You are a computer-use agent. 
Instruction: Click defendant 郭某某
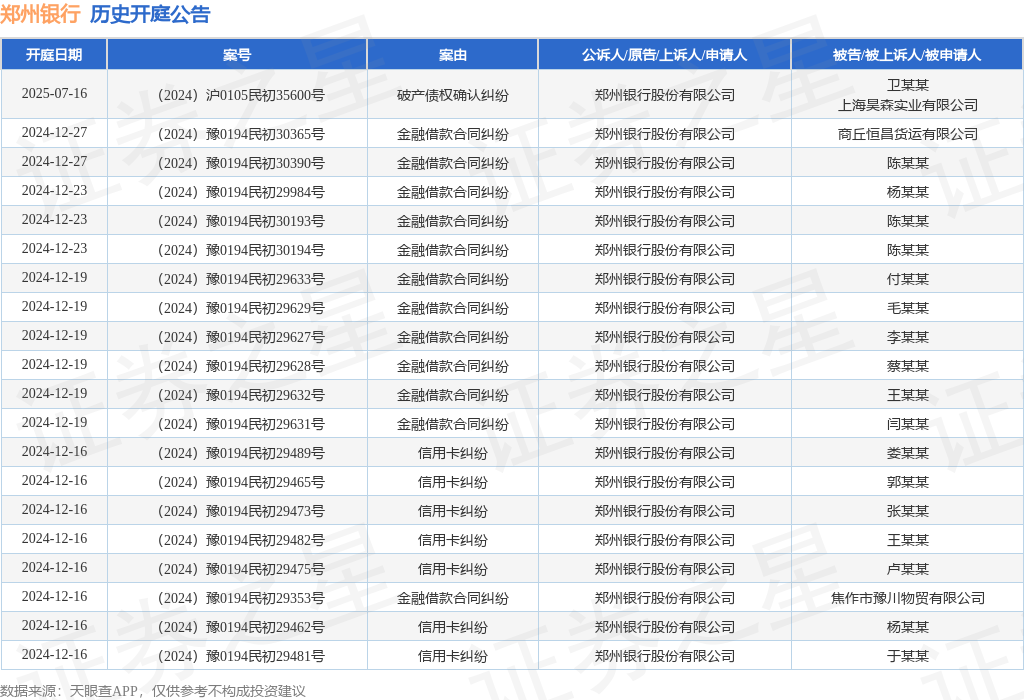(x=908, y=482)
